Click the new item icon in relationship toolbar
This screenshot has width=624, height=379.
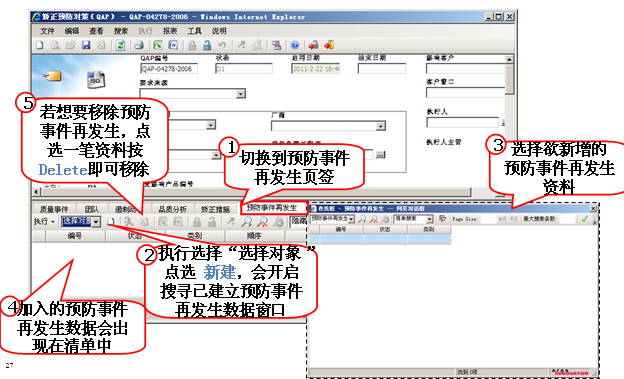pyautogui.click(x=111, y=222)
